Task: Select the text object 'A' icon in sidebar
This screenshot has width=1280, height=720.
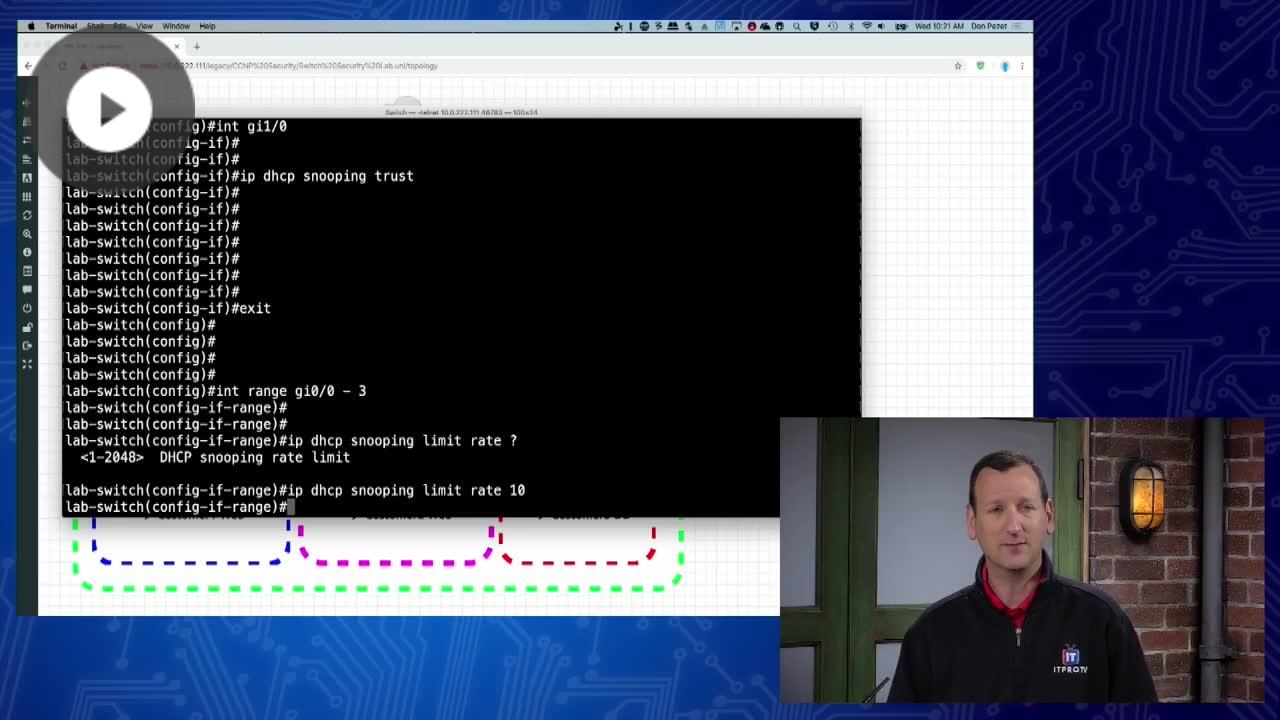Action: coord(27,178)
